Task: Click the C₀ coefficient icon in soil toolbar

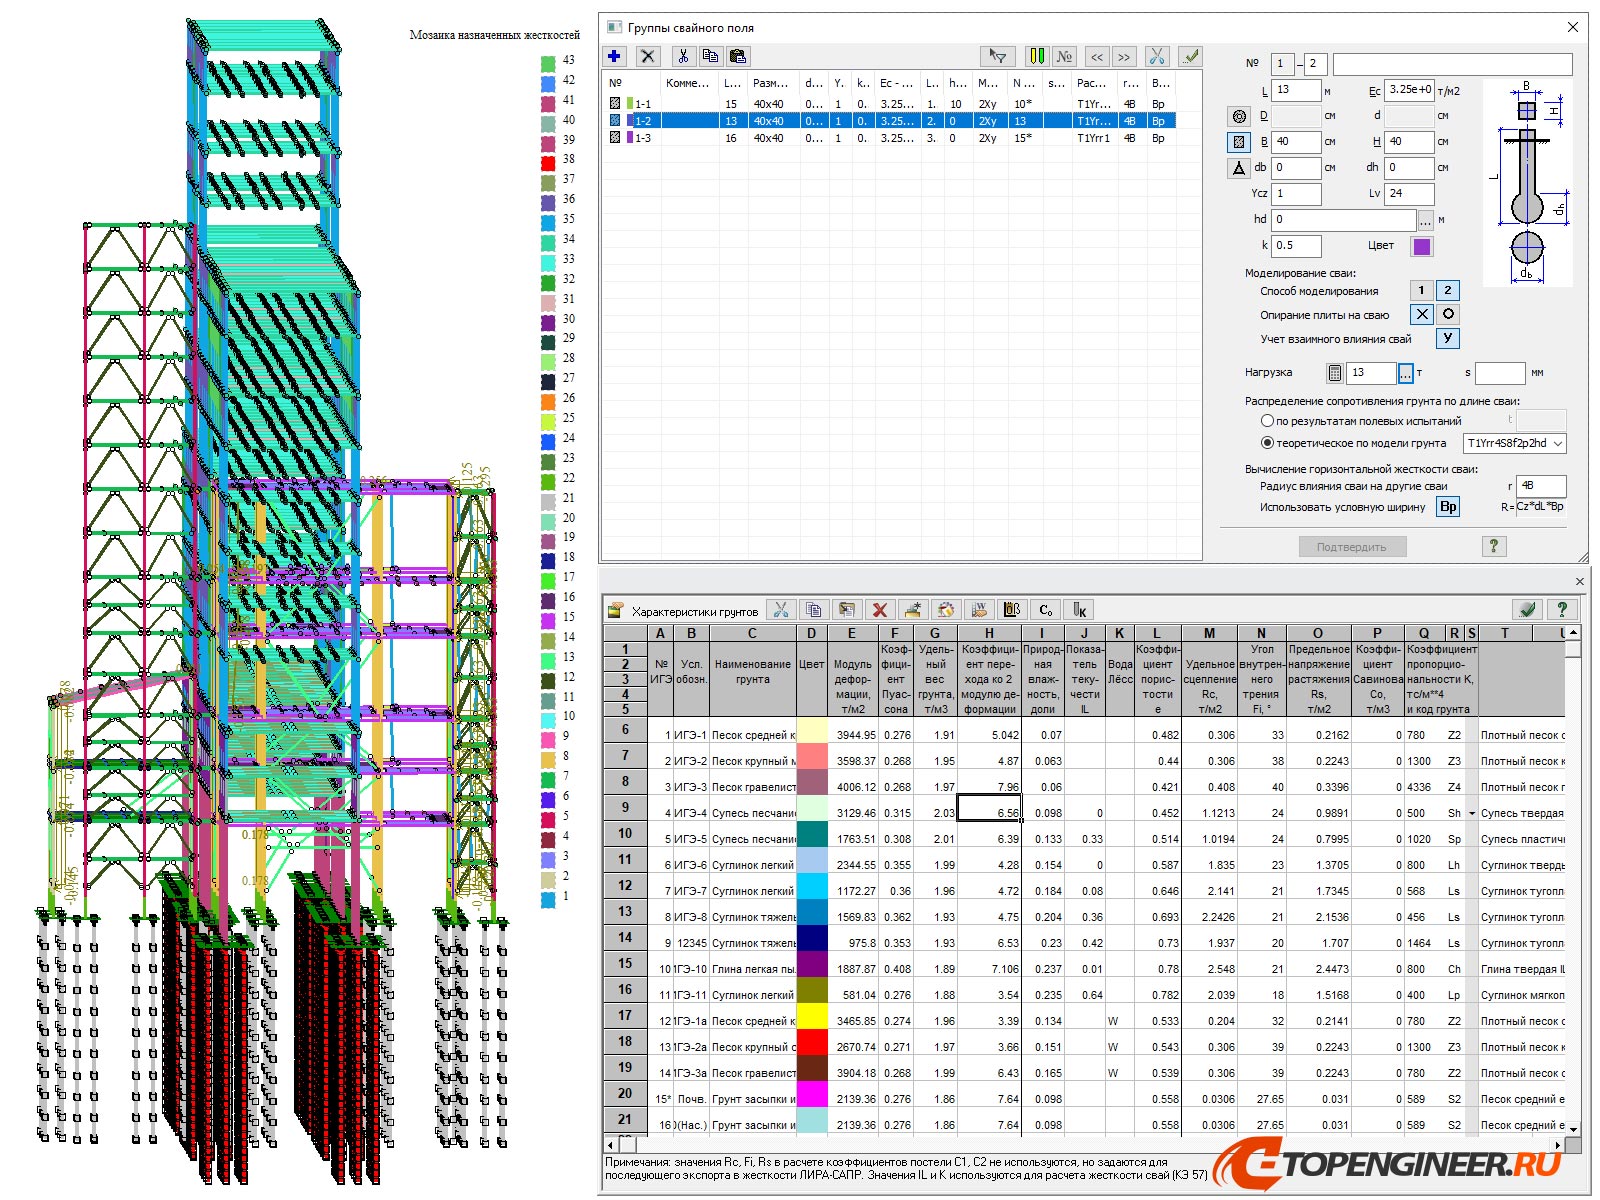Action: click(x=1046, y=610)
